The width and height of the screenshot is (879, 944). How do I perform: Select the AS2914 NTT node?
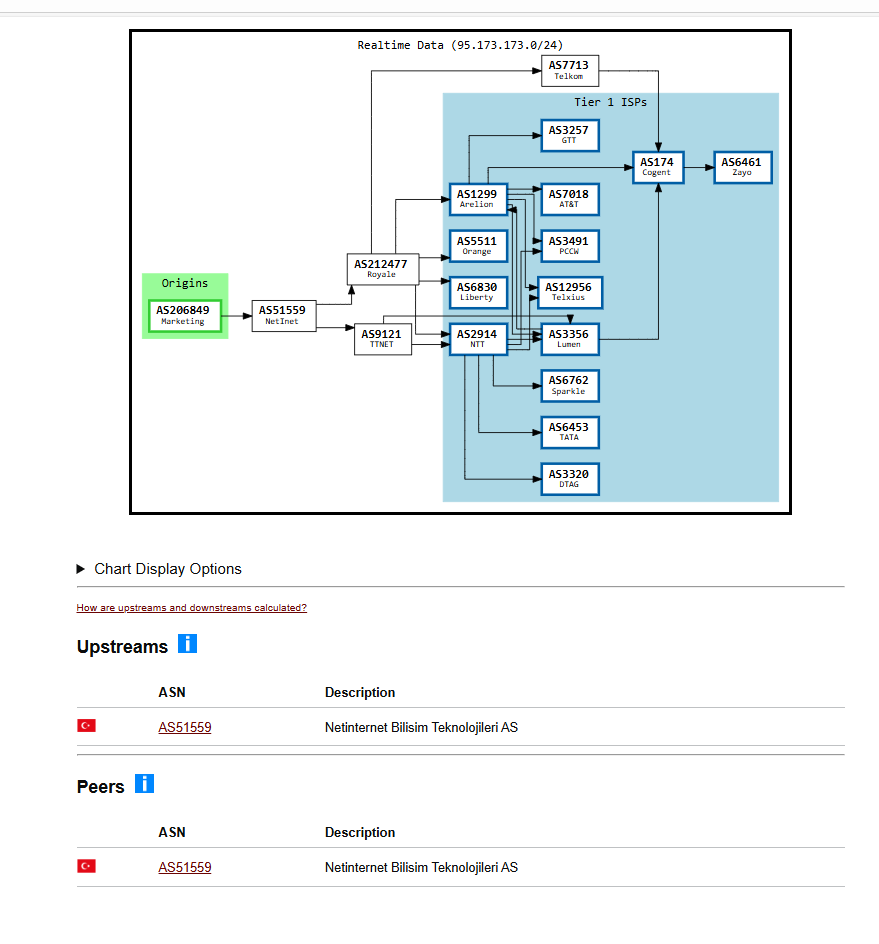point(479,339)
